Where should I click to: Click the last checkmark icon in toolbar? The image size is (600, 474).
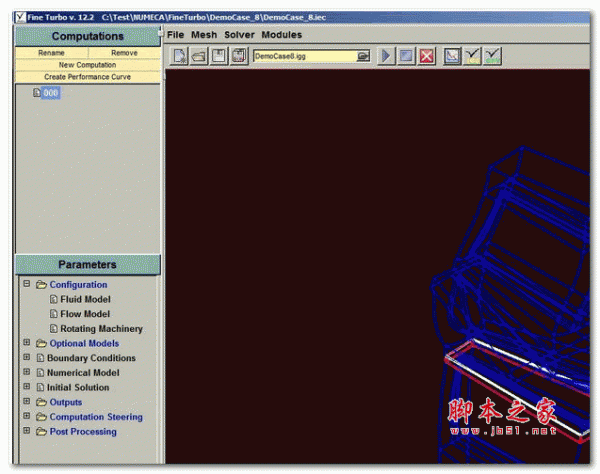(x=492, y=56)
